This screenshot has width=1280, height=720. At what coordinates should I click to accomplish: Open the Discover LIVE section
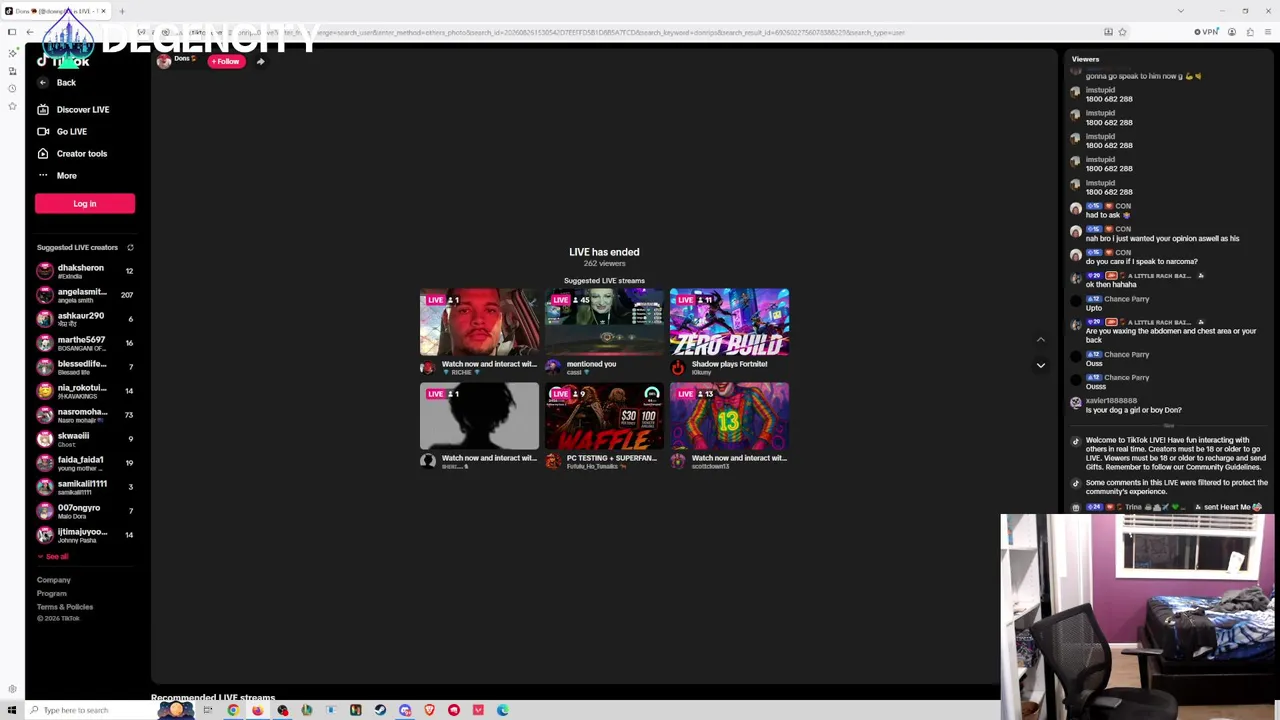[73, 110]
